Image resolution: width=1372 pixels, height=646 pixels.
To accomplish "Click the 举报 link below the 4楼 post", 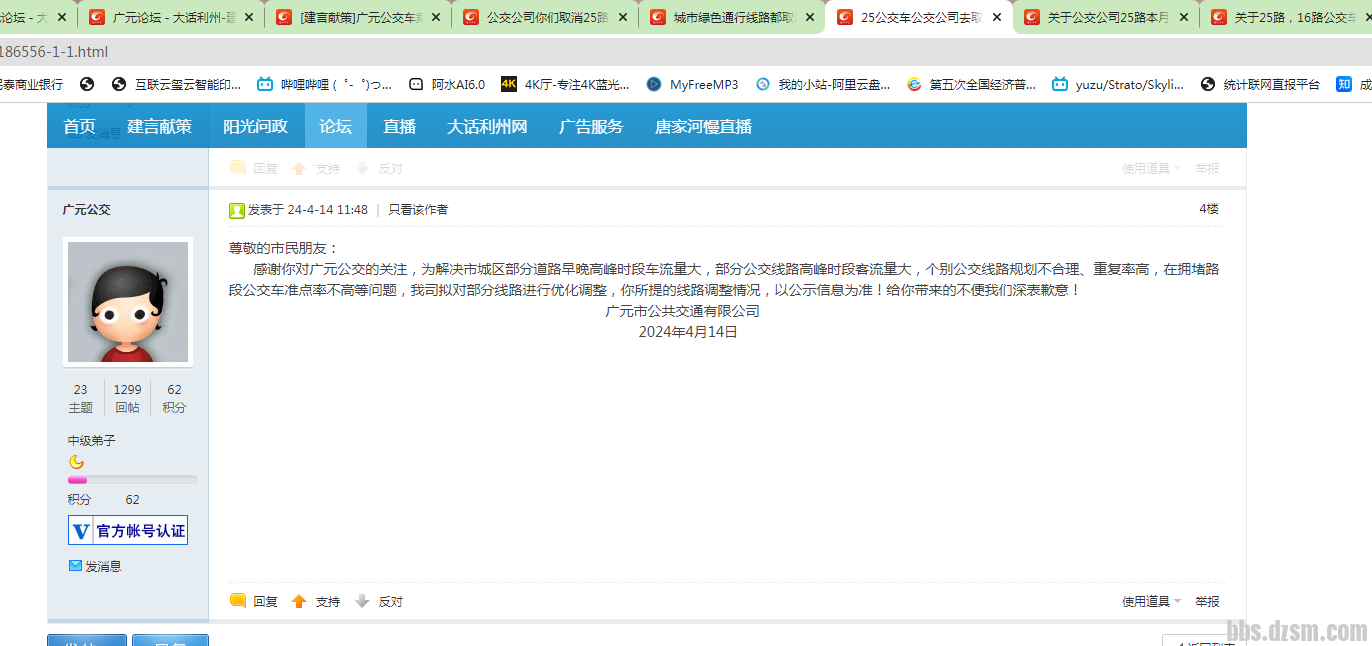I will tap(1207, 601).
